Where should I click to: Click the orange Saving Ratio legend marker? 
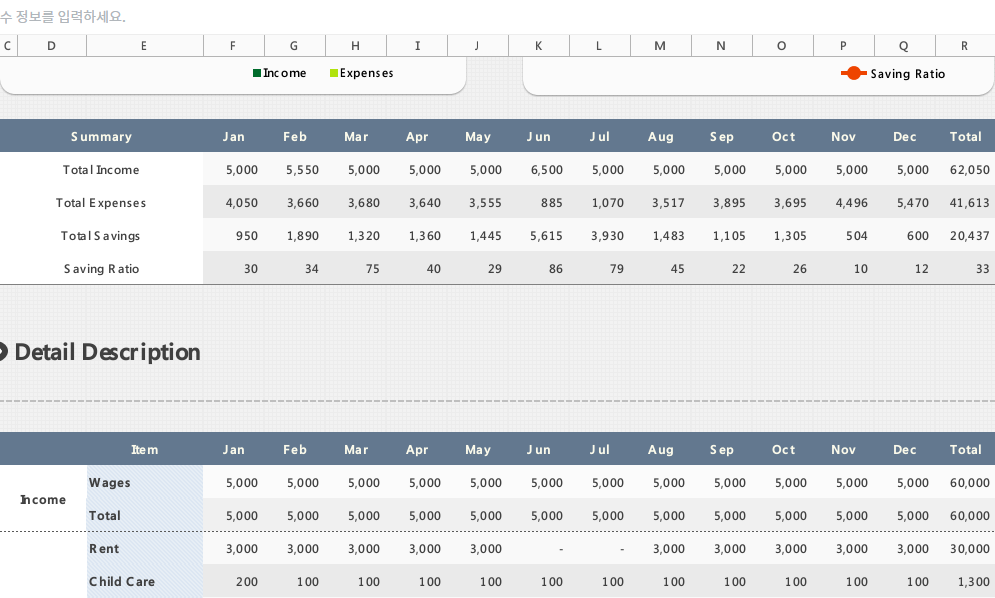(853, 74)
